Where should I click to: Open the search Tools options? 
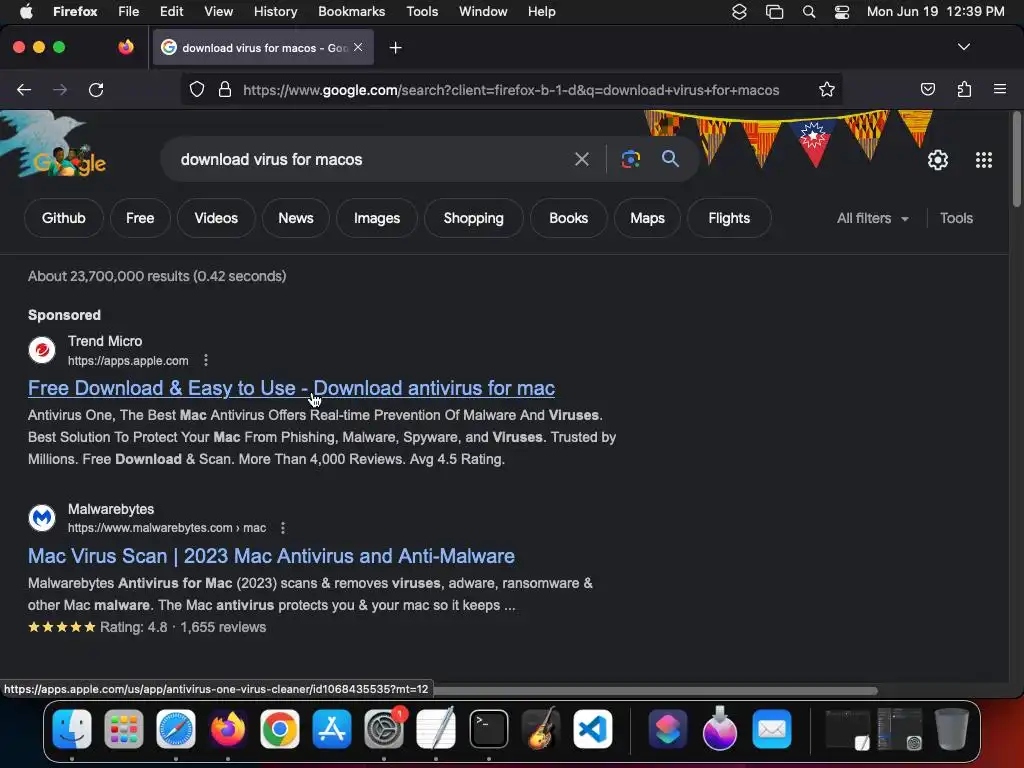[956, 218]
